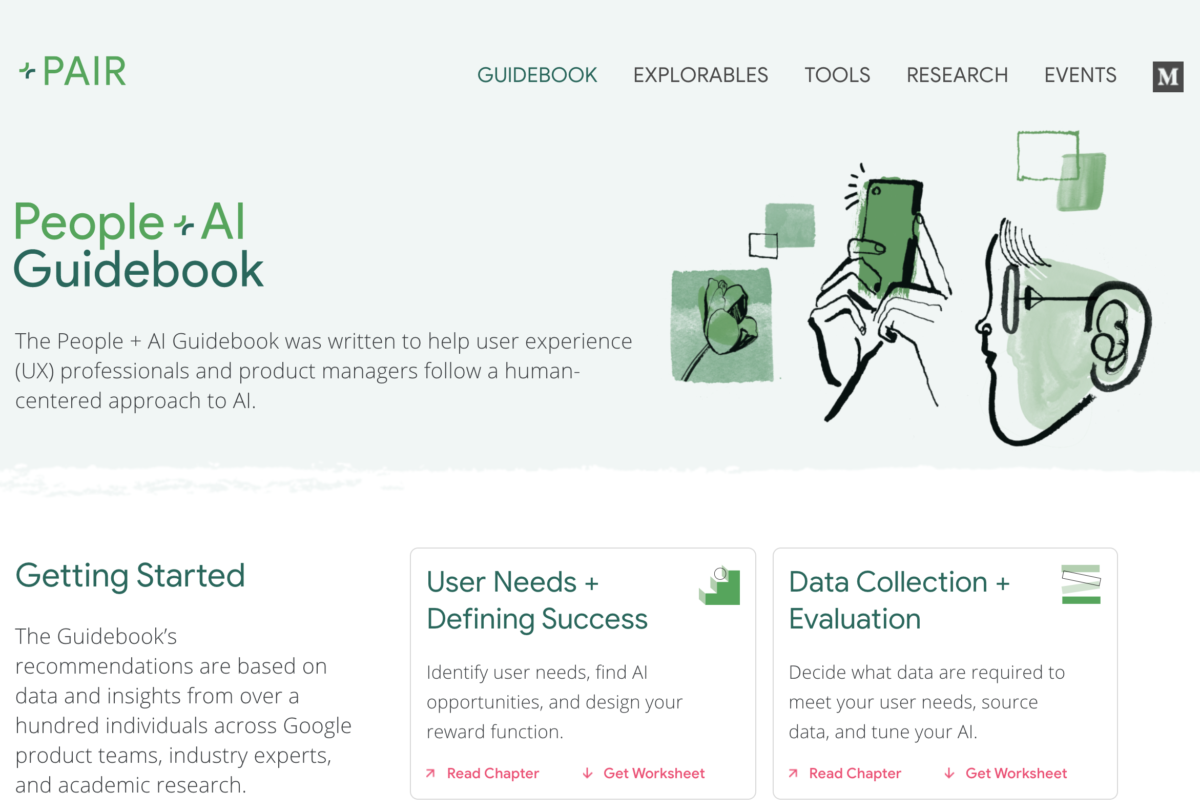Get Worksheet for Data Collection card

(1005, 773)
